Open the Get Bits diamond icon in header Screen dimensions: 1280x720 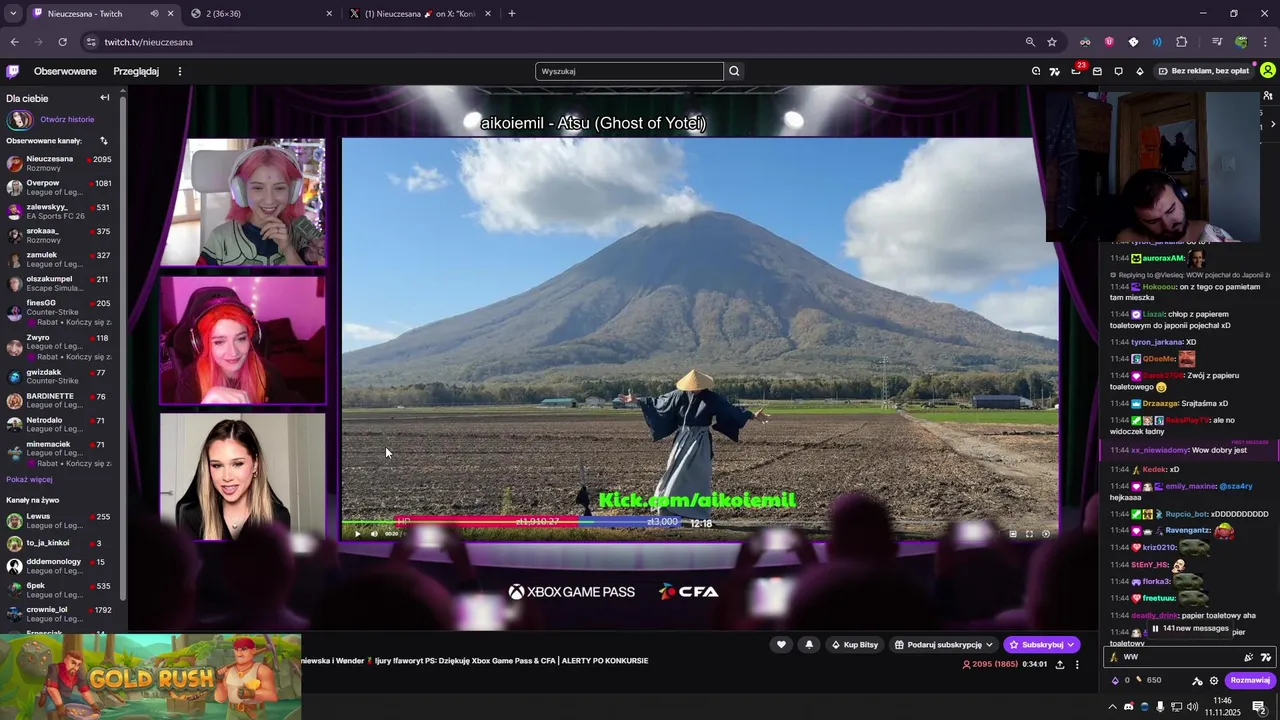pos(1139,71)
